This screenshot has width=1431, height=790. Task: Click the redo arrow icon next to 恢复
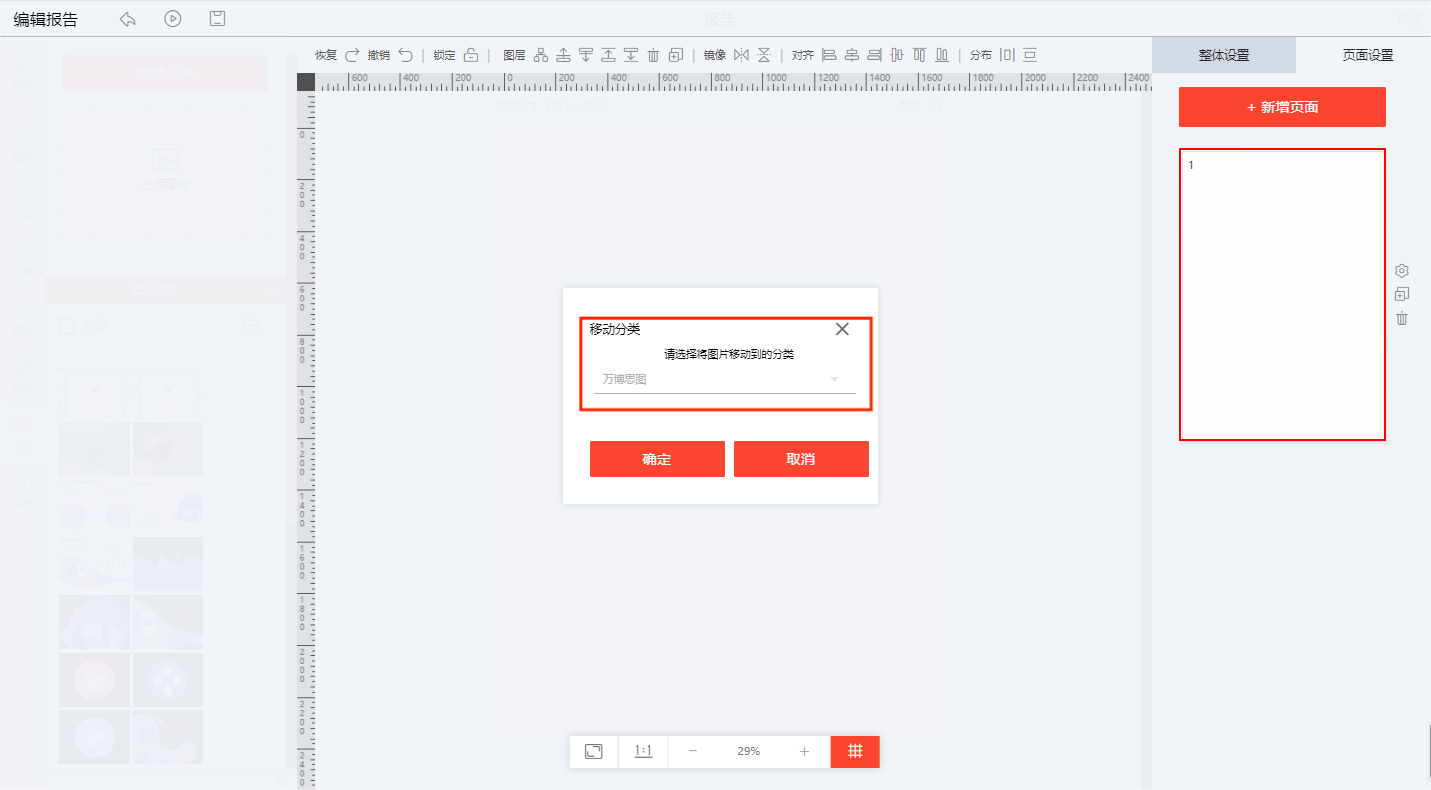(x=352, y=55)
